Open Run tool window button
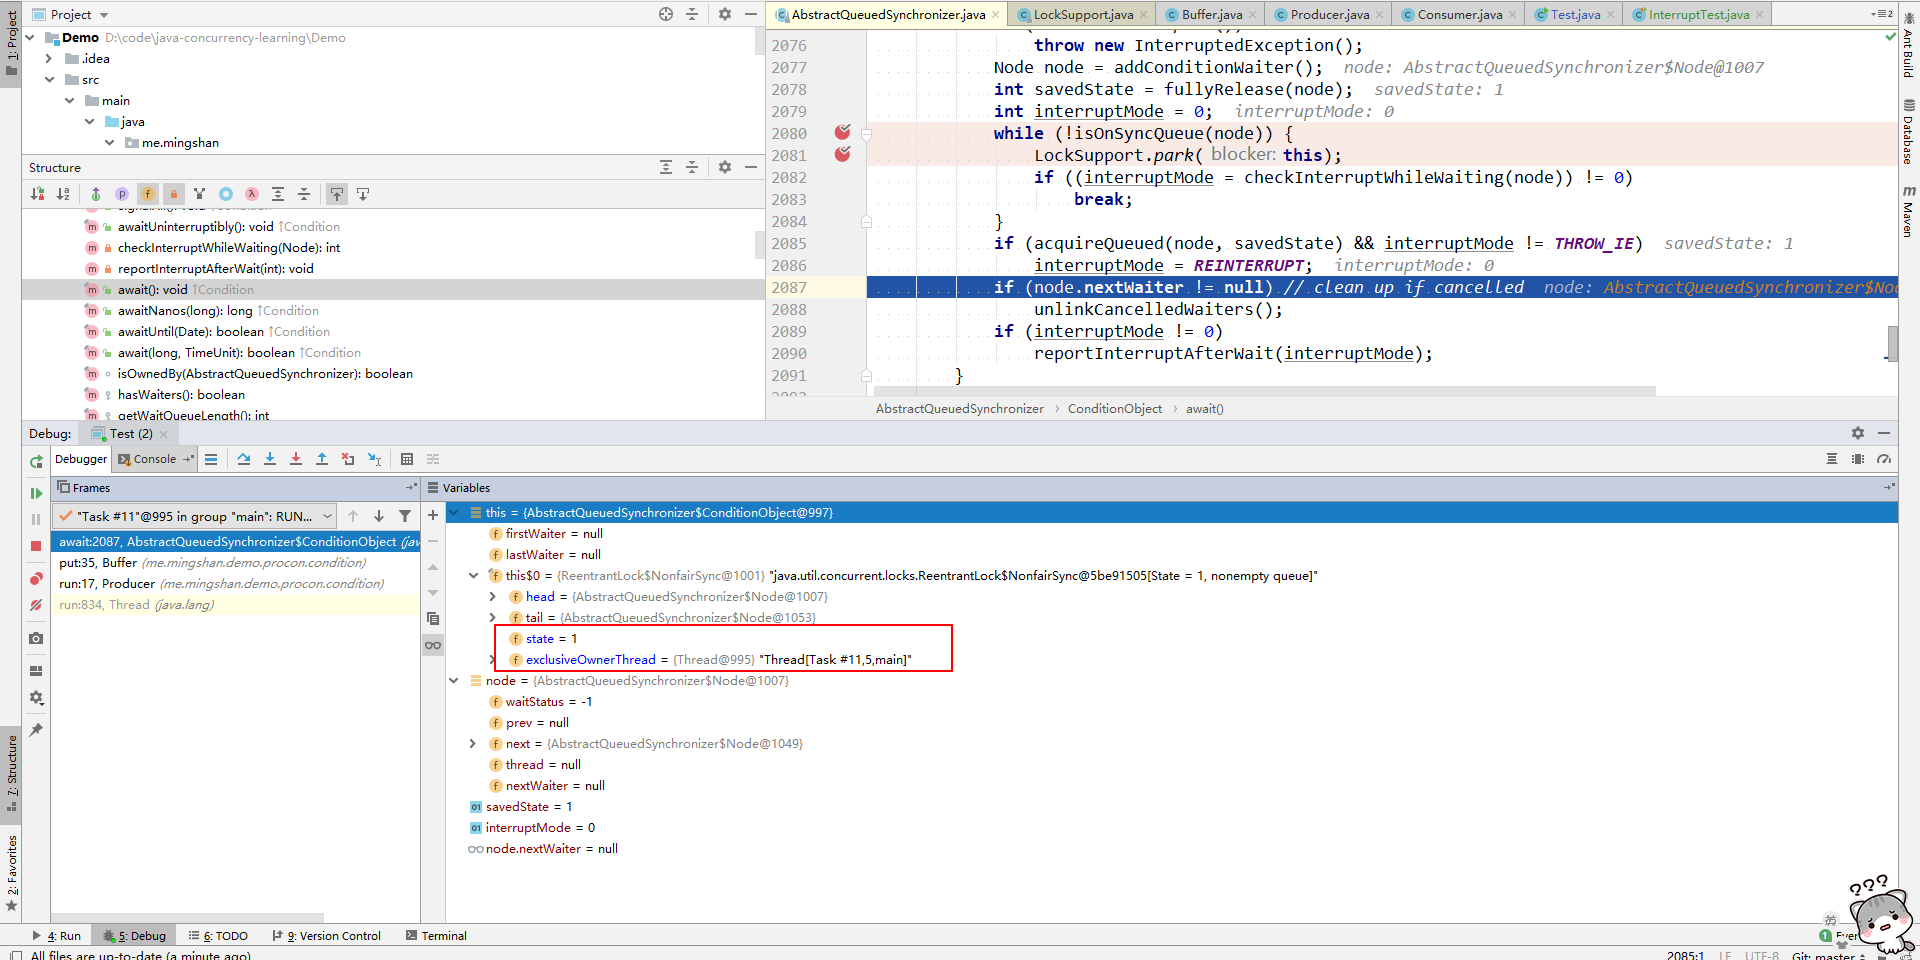The image size is (1920, 960). pyautogui.click(x=57, y=936)
